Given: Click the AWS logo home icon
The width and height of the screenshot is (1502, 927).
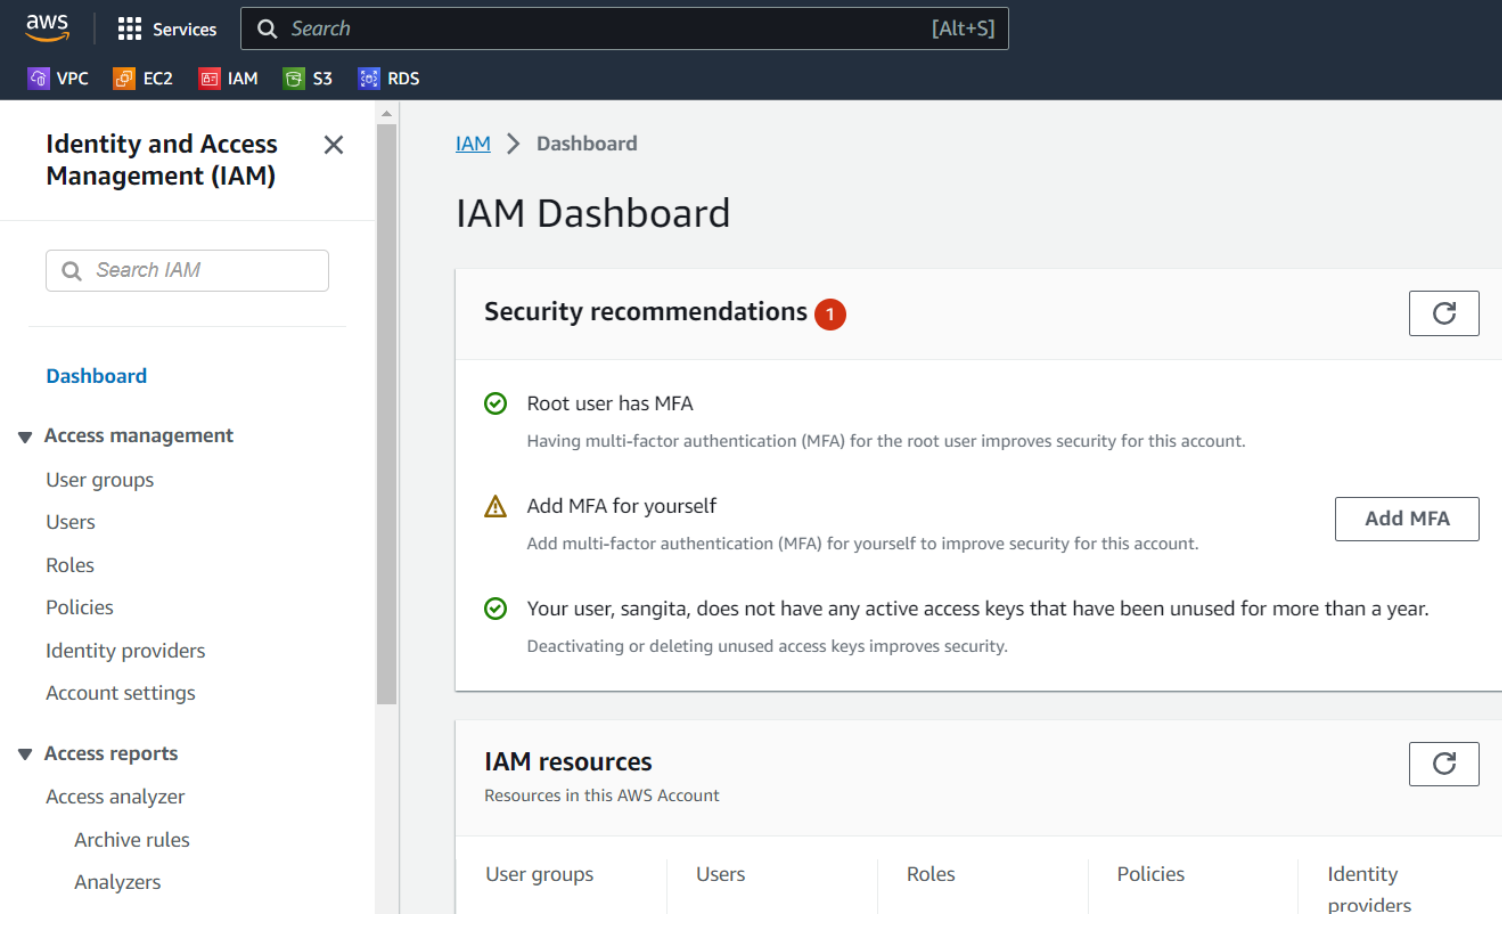Looking at the screenshot, I should [x=47, y=28].
